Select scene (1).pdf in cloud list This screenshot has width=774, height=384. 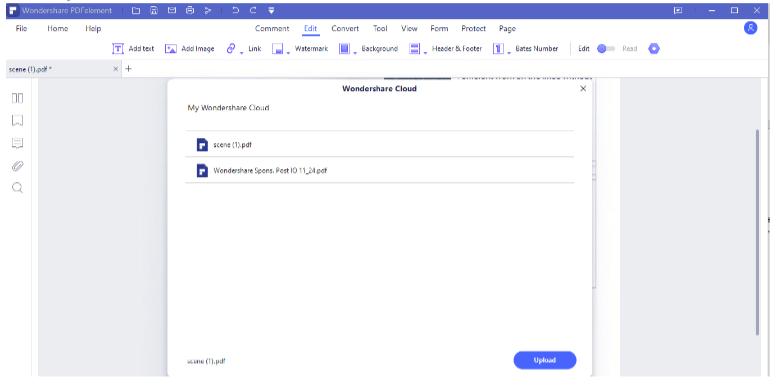(380, 145)
